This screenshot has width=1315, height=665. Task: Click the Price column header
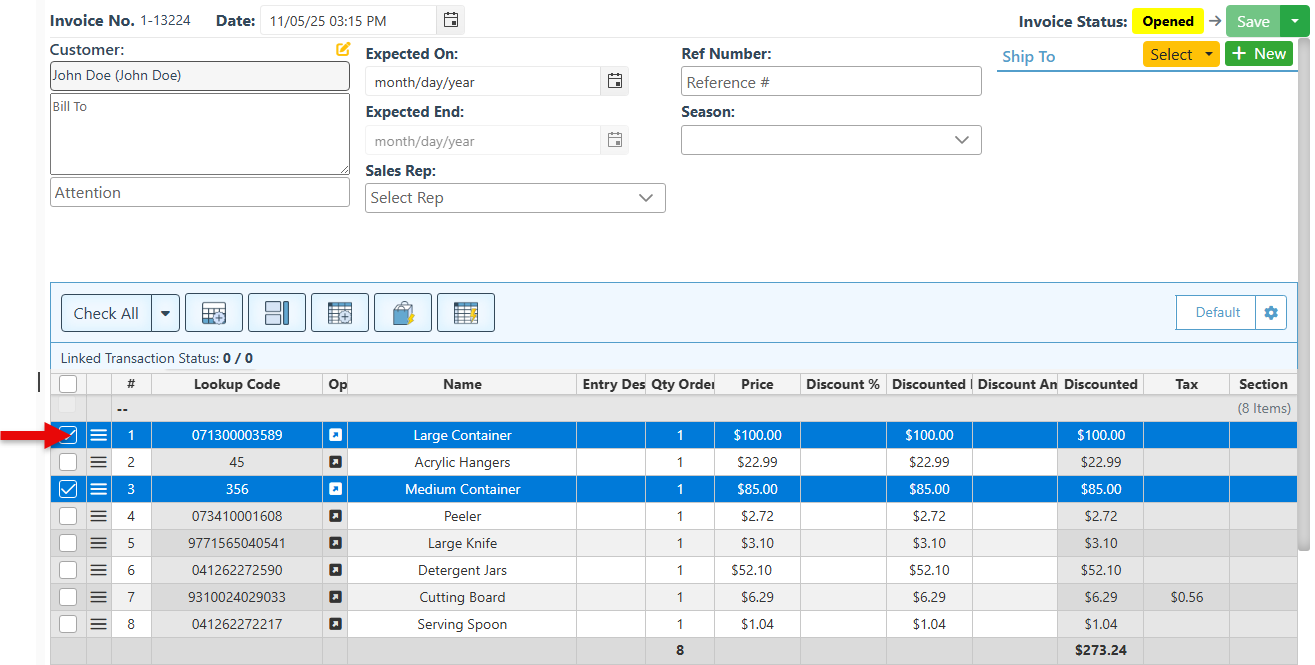pos(757,384)
